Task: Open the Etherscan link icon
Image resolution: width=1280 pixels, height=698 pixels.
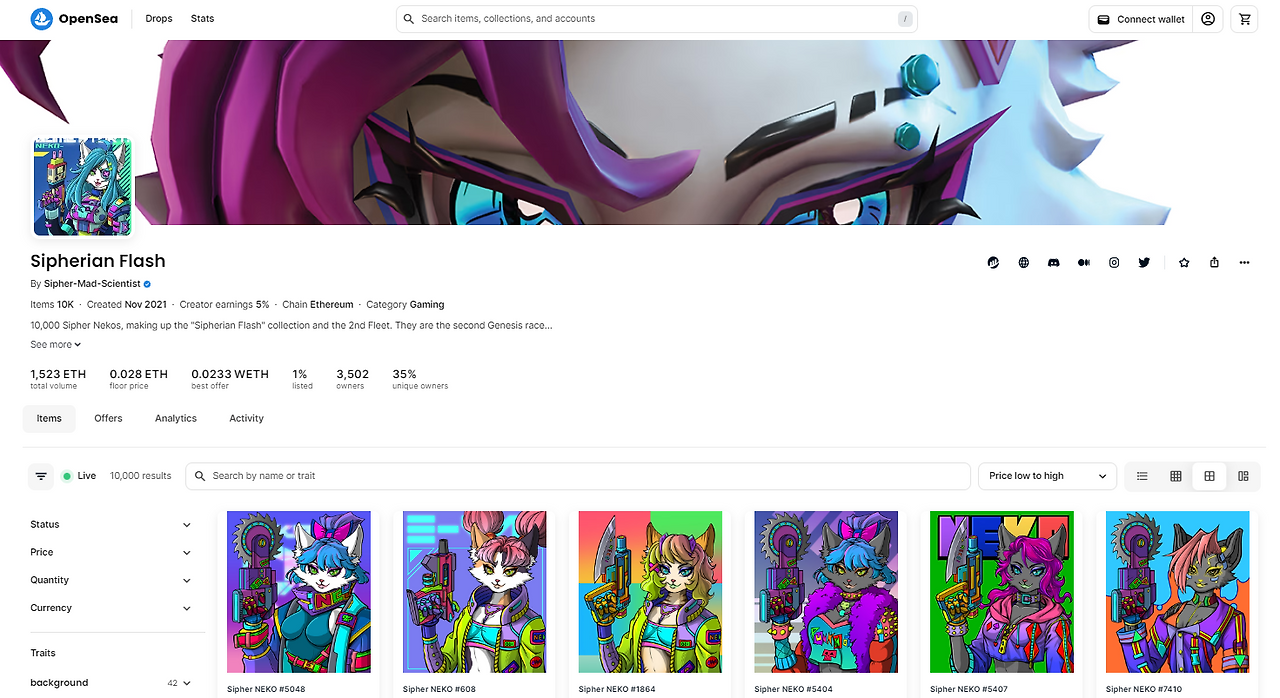Action: pyautogui.click(x=993, y=262)
